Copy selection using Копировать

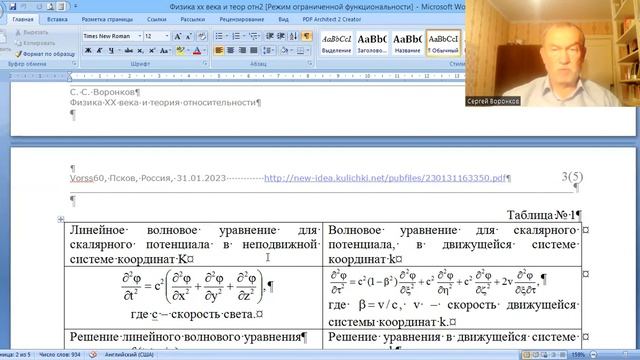pyautogui.click(x=35, y=43)
